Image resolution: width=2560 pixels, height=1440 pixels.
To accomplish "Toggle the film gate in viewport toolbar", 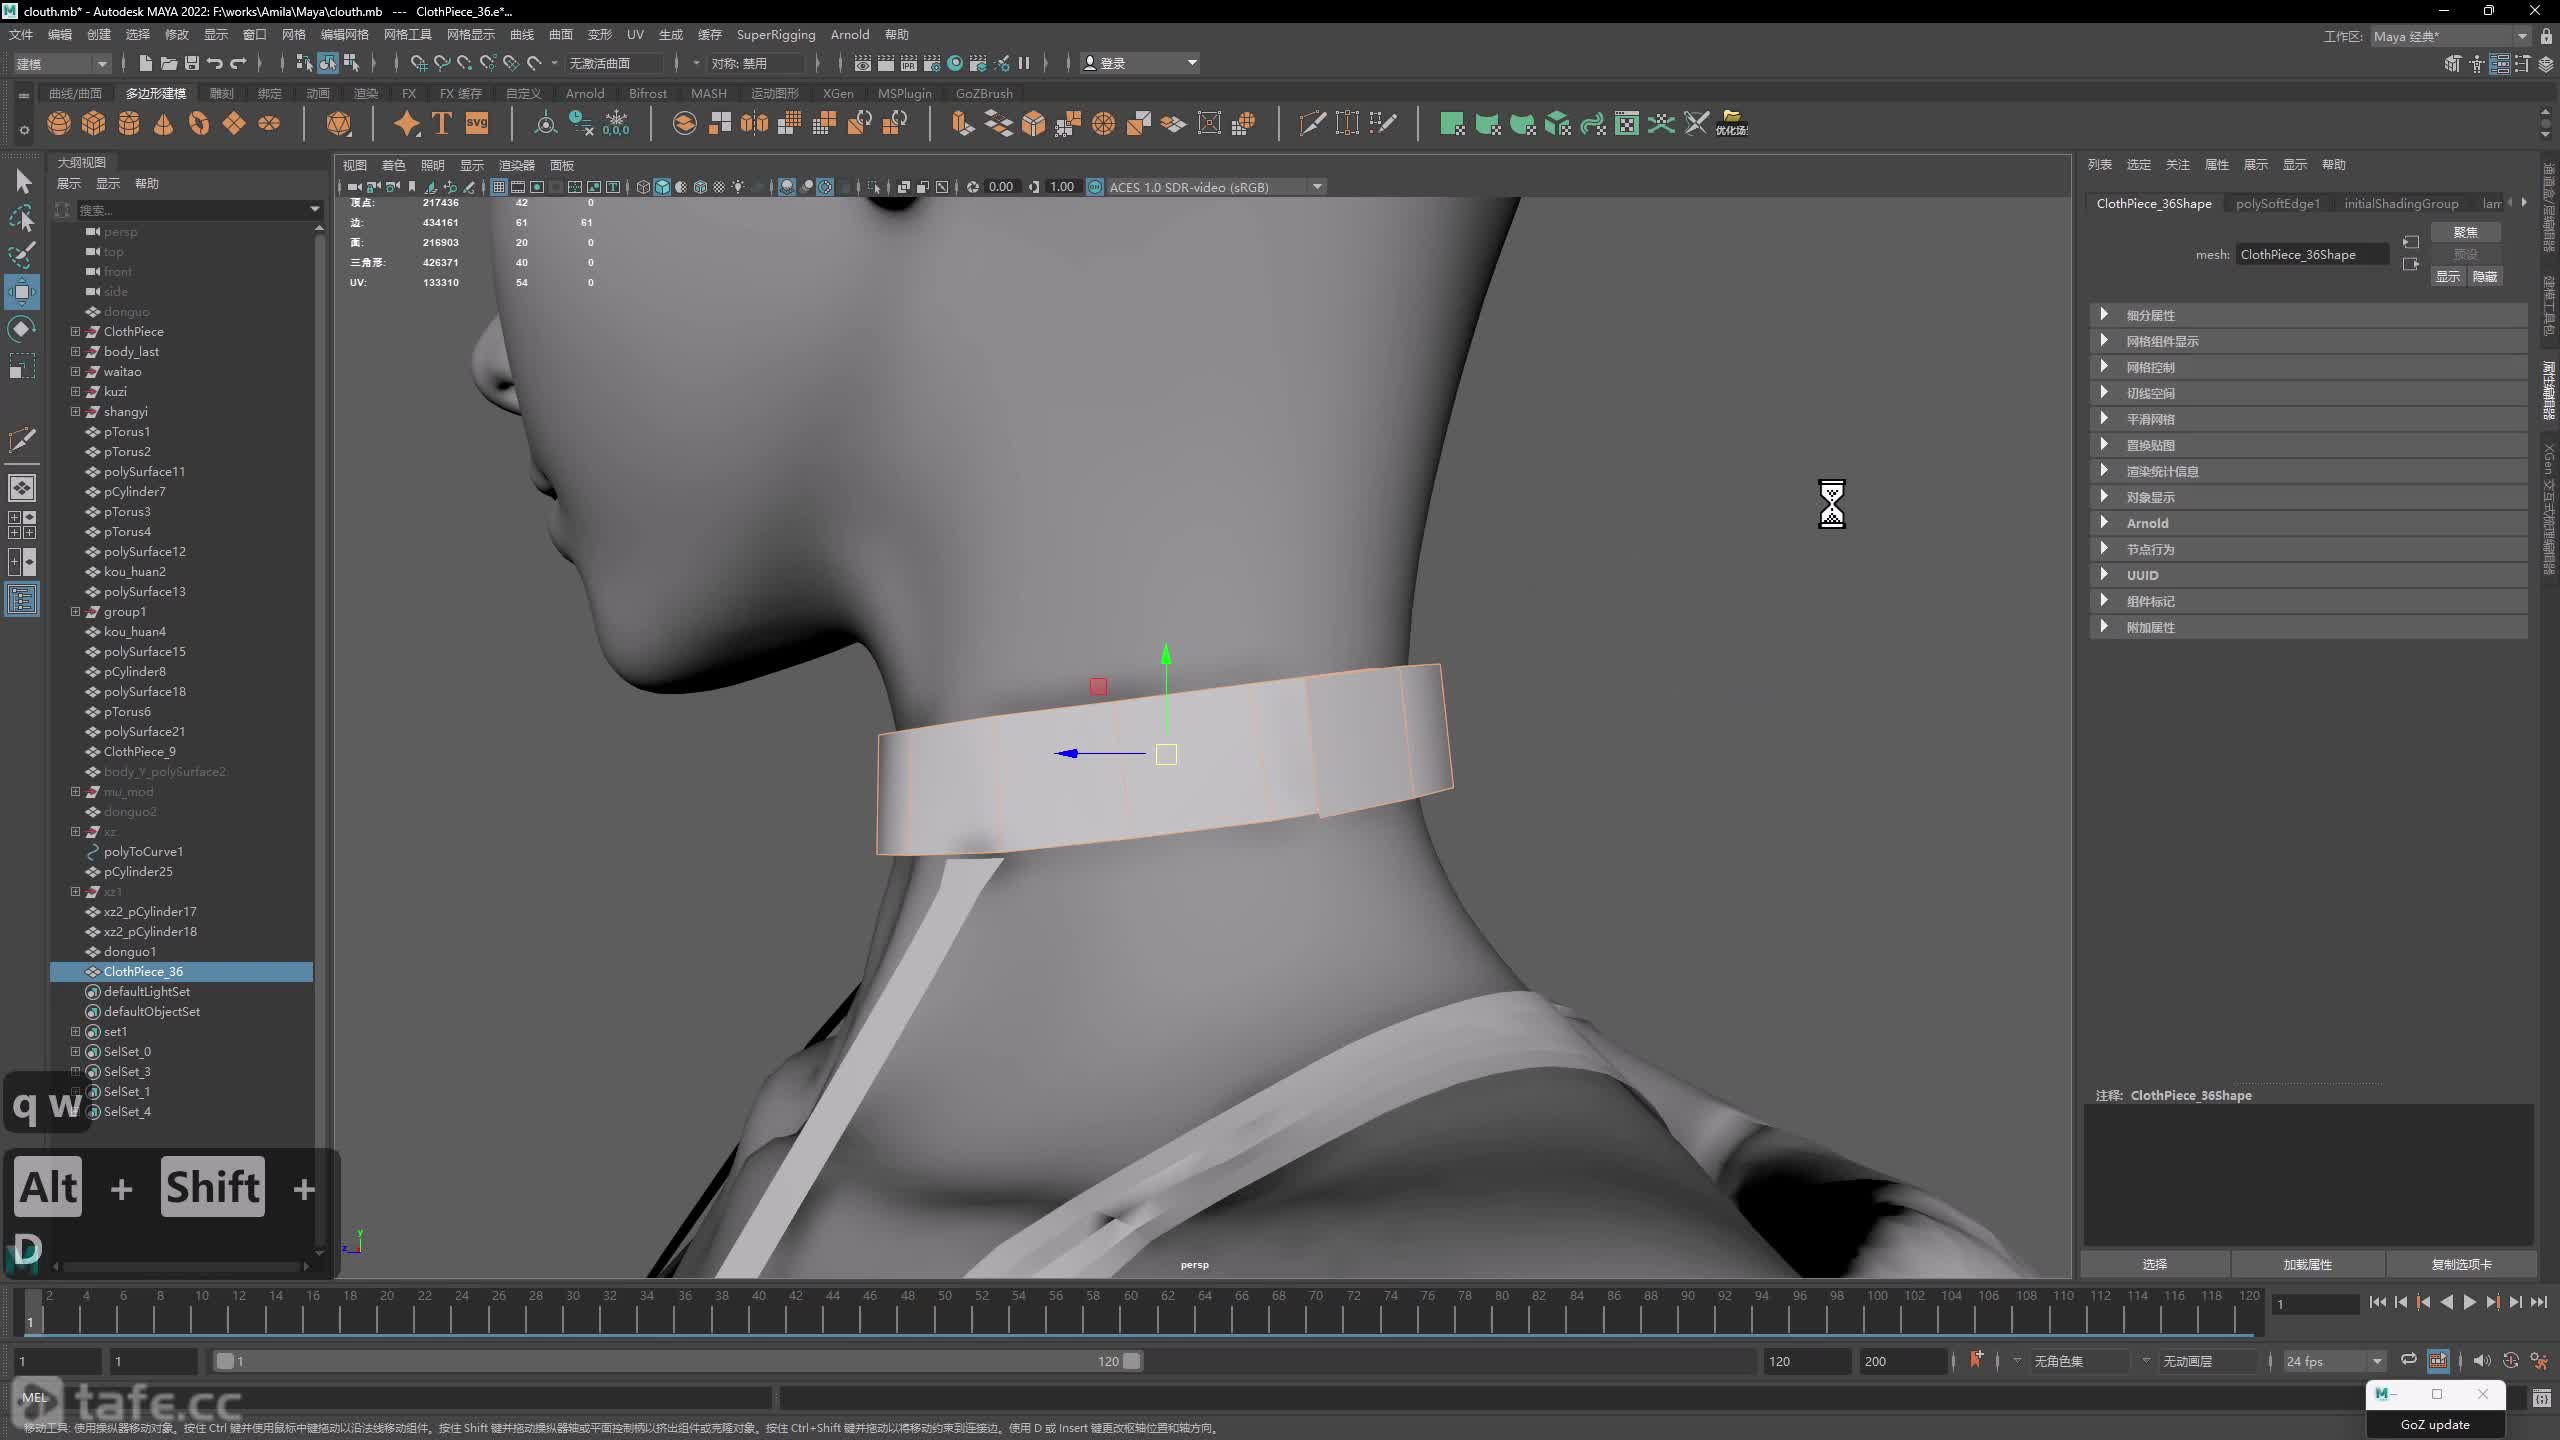I will pos(518,187).
